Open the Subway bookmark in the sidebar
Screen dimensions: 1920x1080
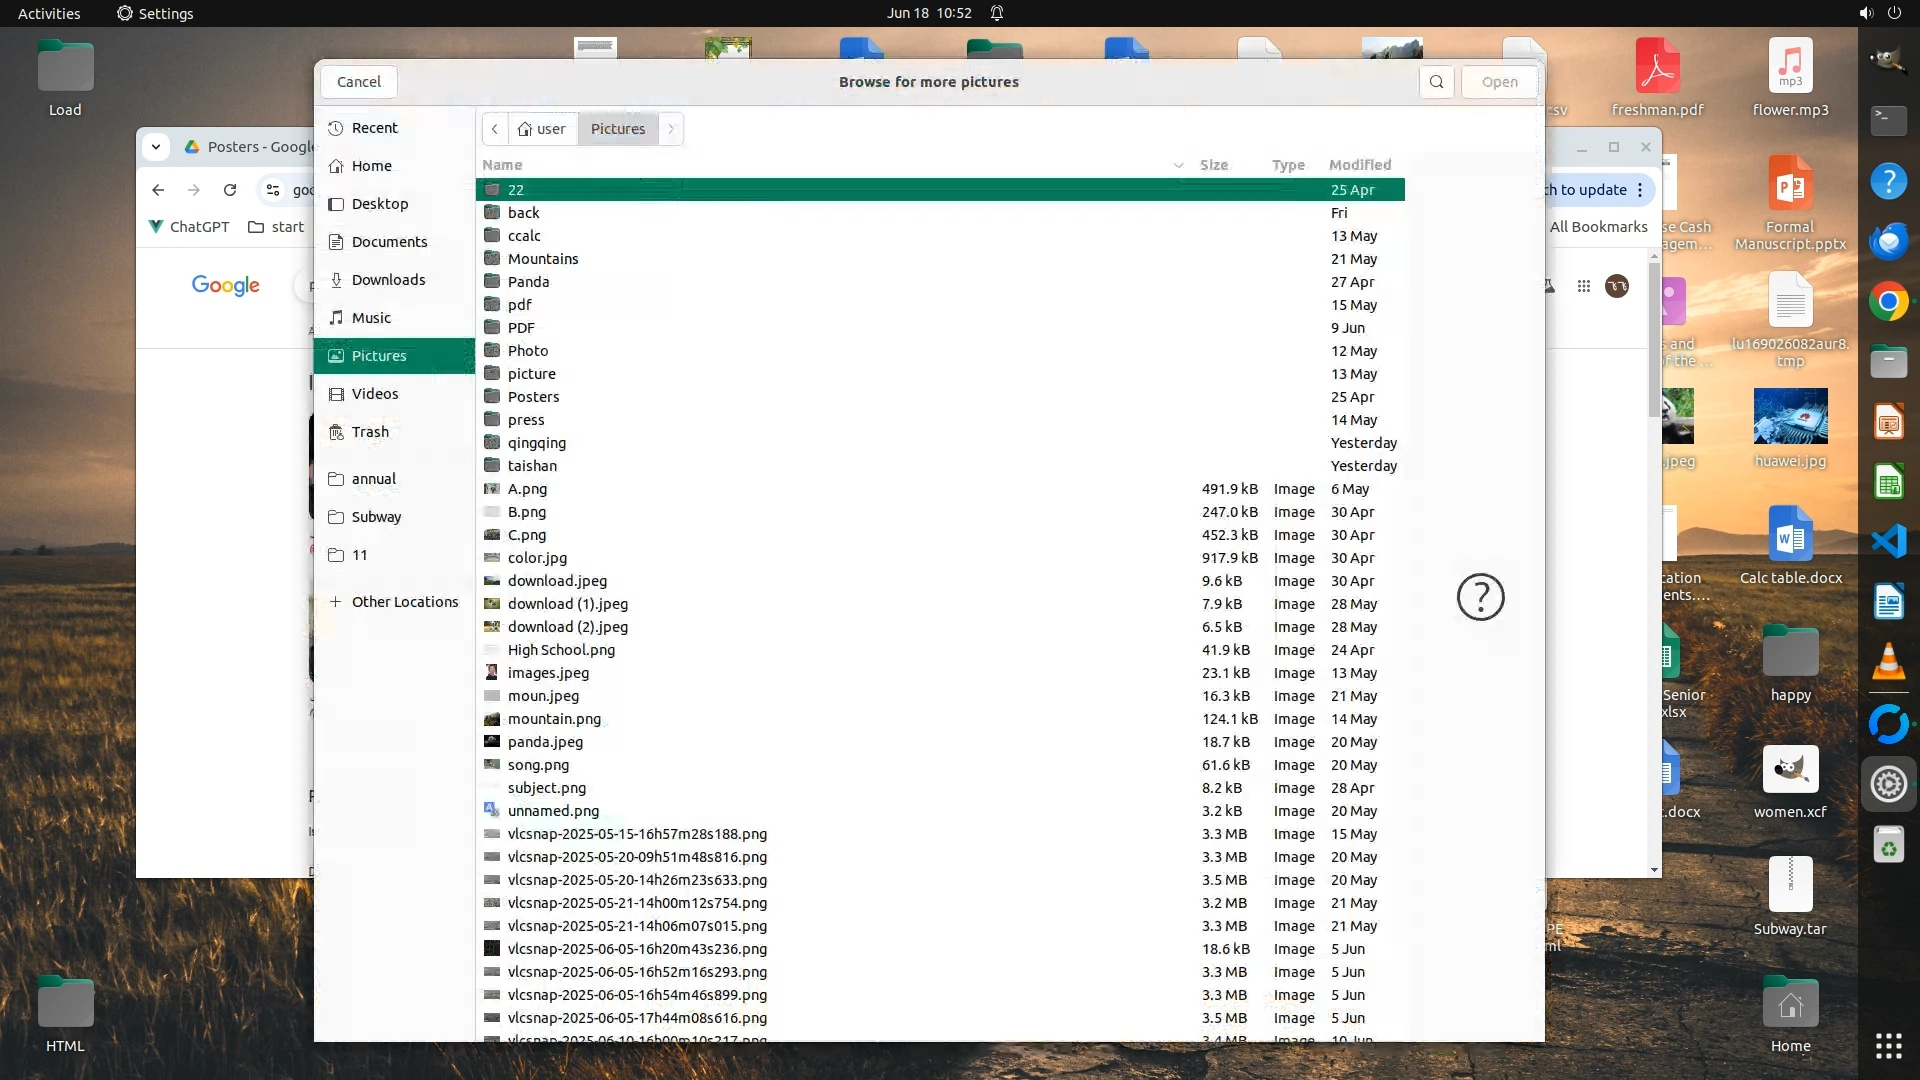(x=376, y=517)
